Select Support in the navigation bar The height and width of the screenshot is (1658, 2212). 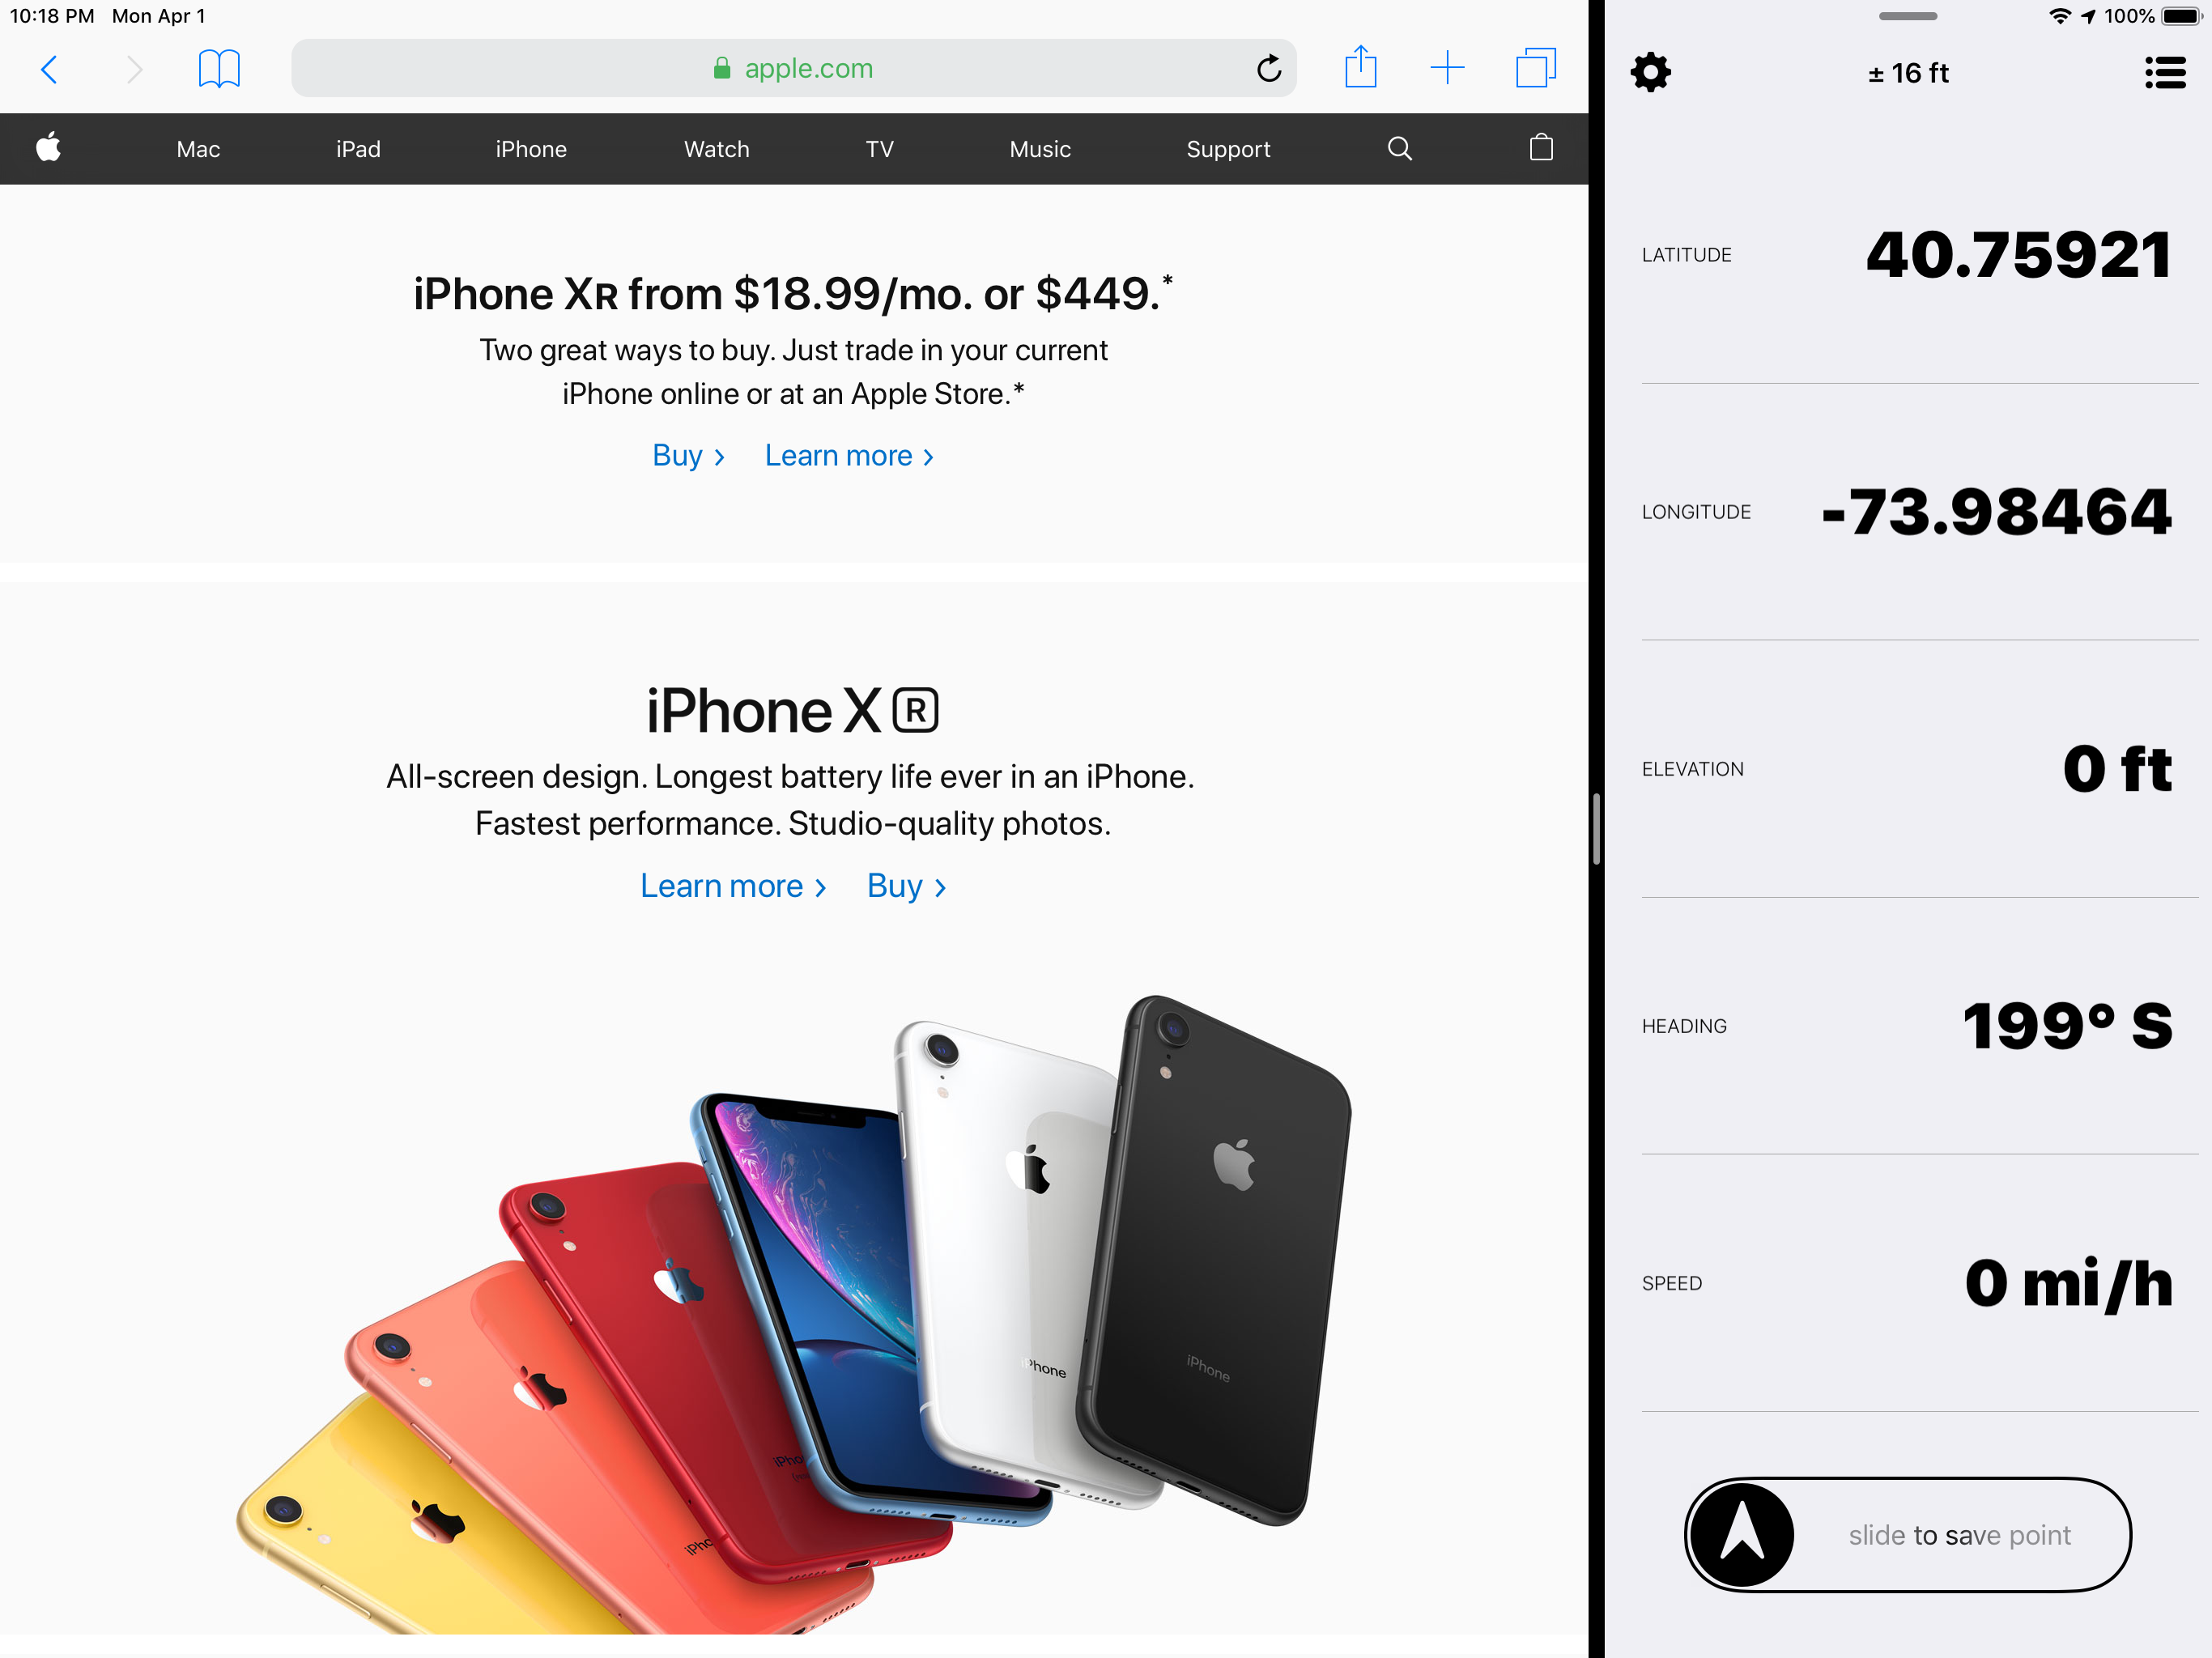1228,149
